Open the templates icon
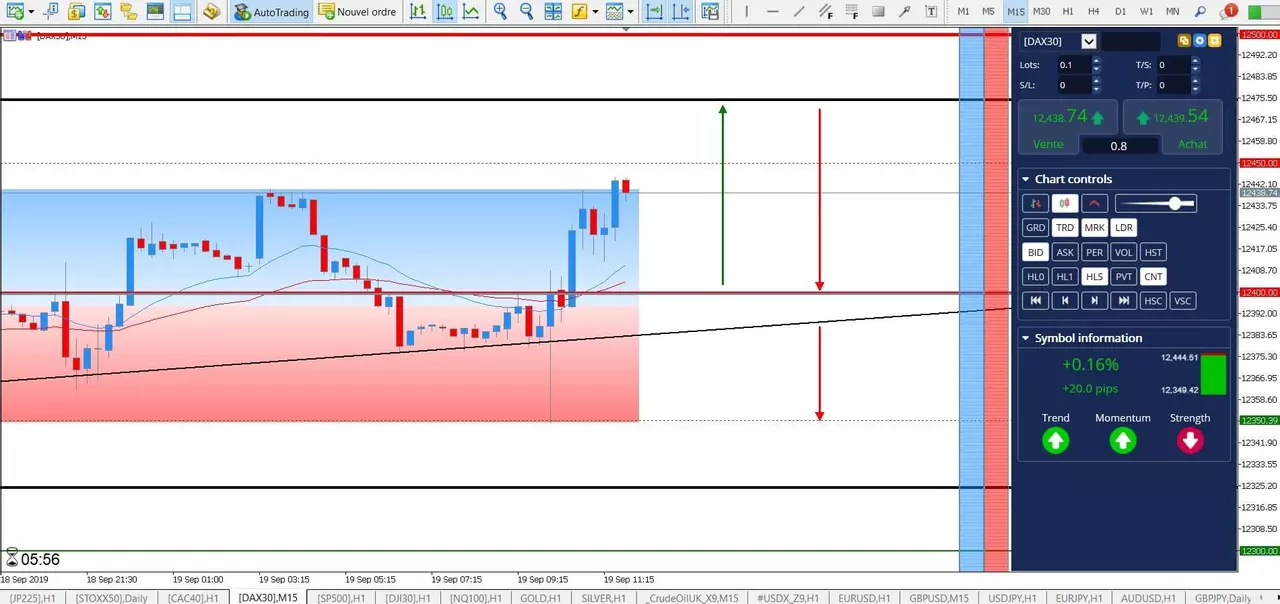Viewport: 1280px width, 604px height. (709, 12)
